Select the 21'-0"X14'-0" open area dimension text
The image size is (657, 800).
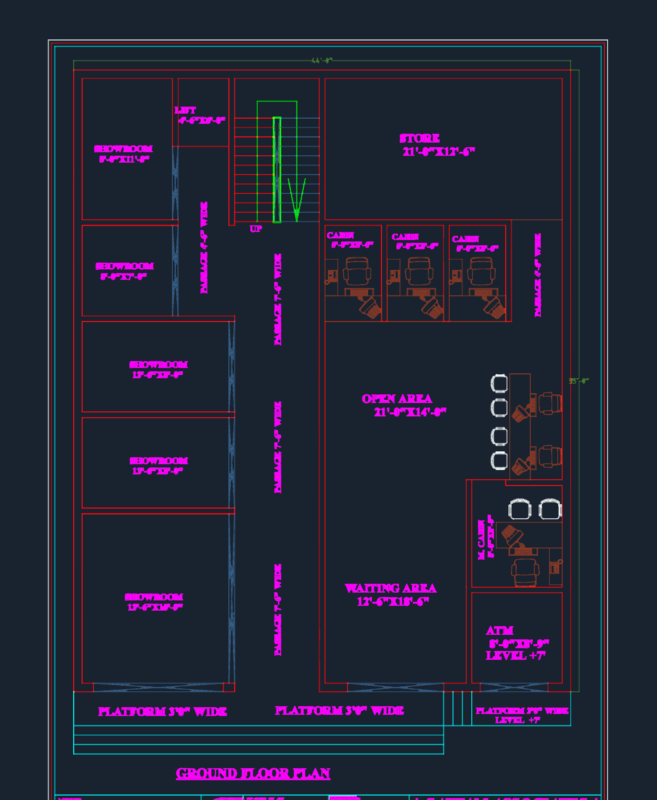click(x=410, y=412)
